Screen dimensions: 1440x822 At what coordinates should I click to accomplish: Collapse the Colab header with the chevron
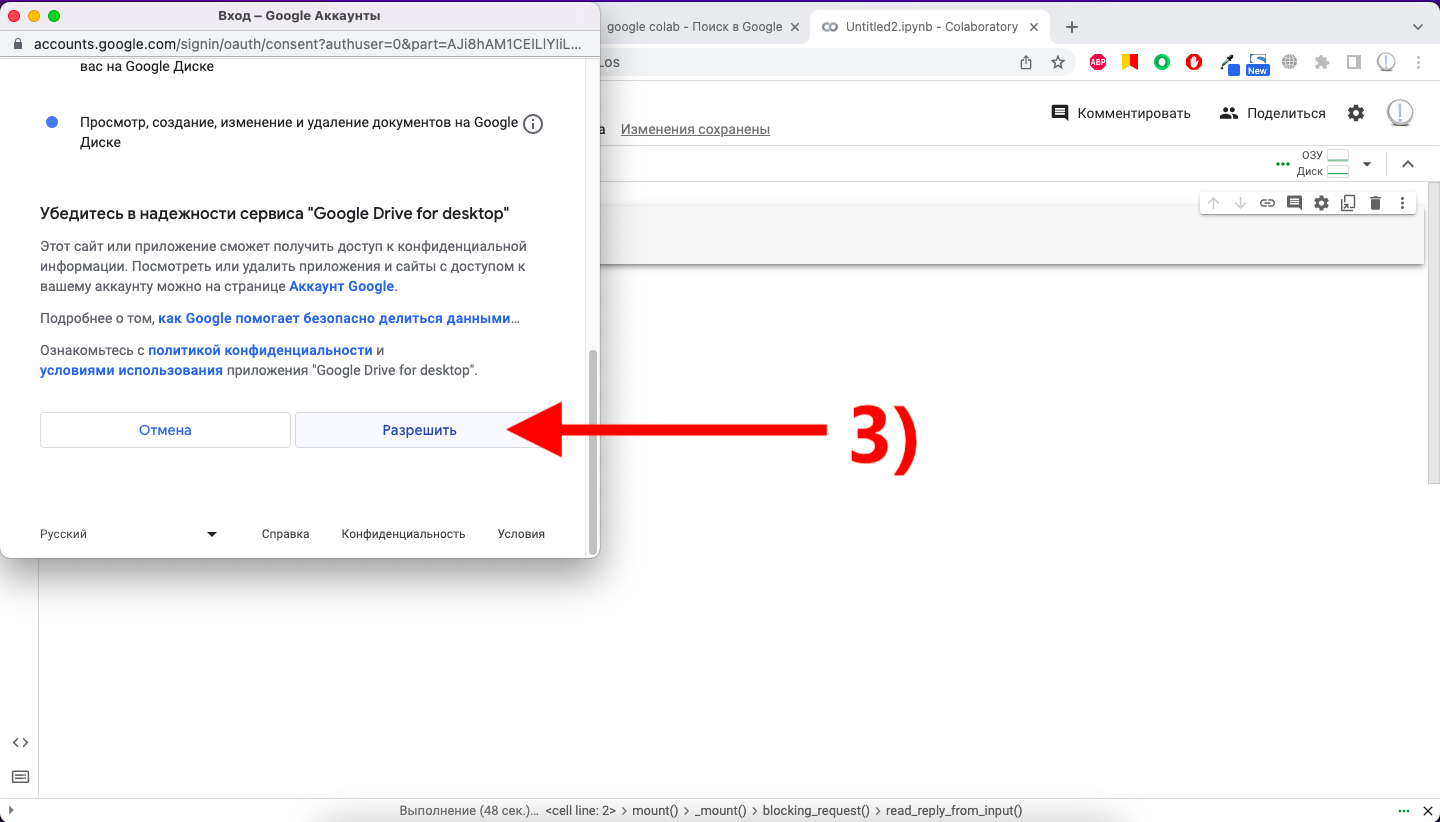coord(1408,164)
